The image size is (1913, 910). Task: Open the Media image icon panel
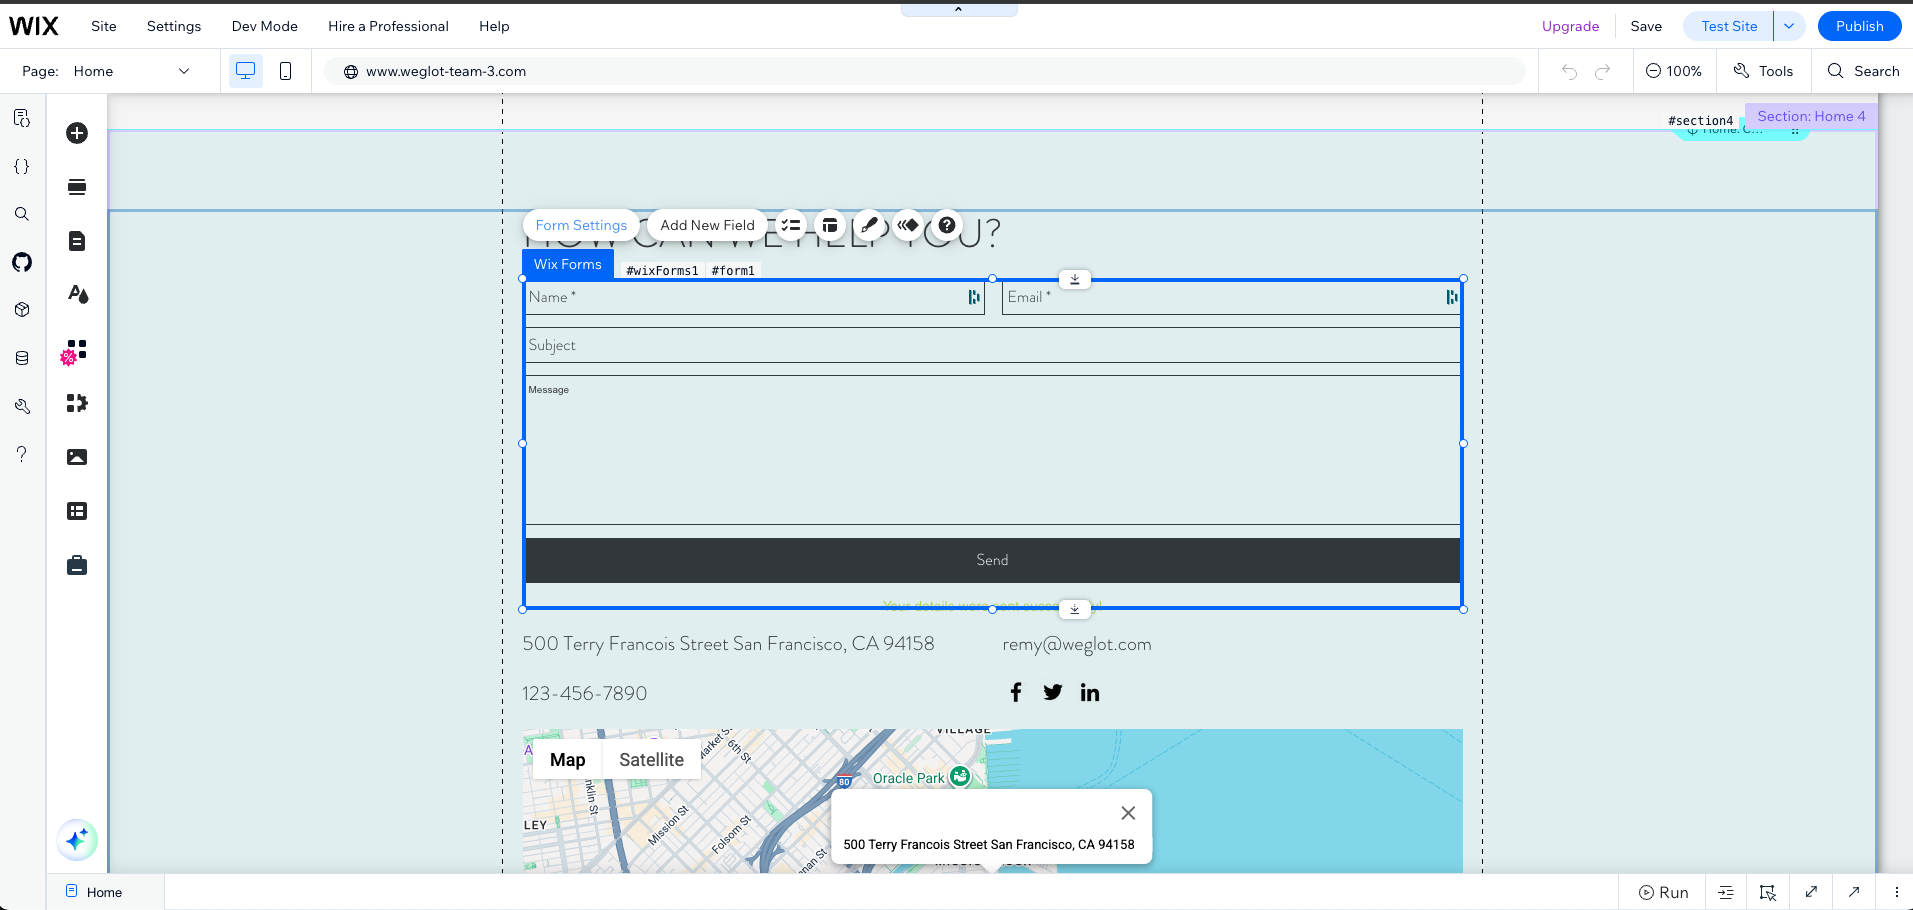[77, 457]
